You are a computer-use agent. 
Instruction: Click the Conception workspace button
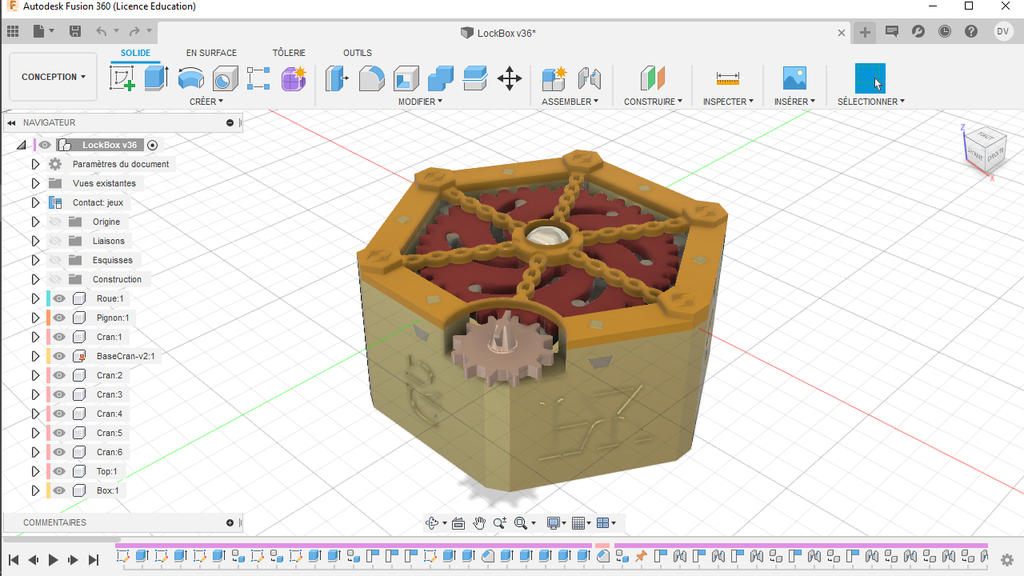coord(52,77)
